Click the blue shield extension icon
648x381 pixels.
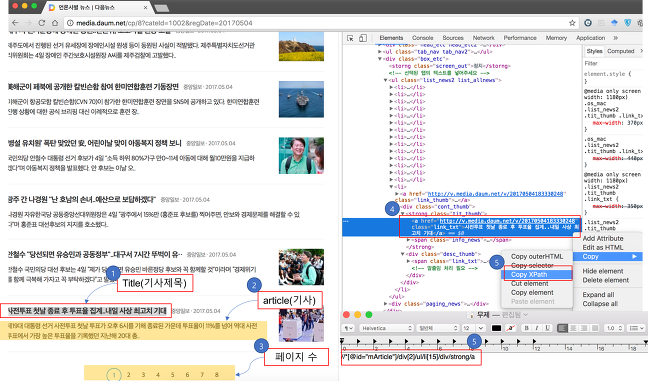[628, 23]
